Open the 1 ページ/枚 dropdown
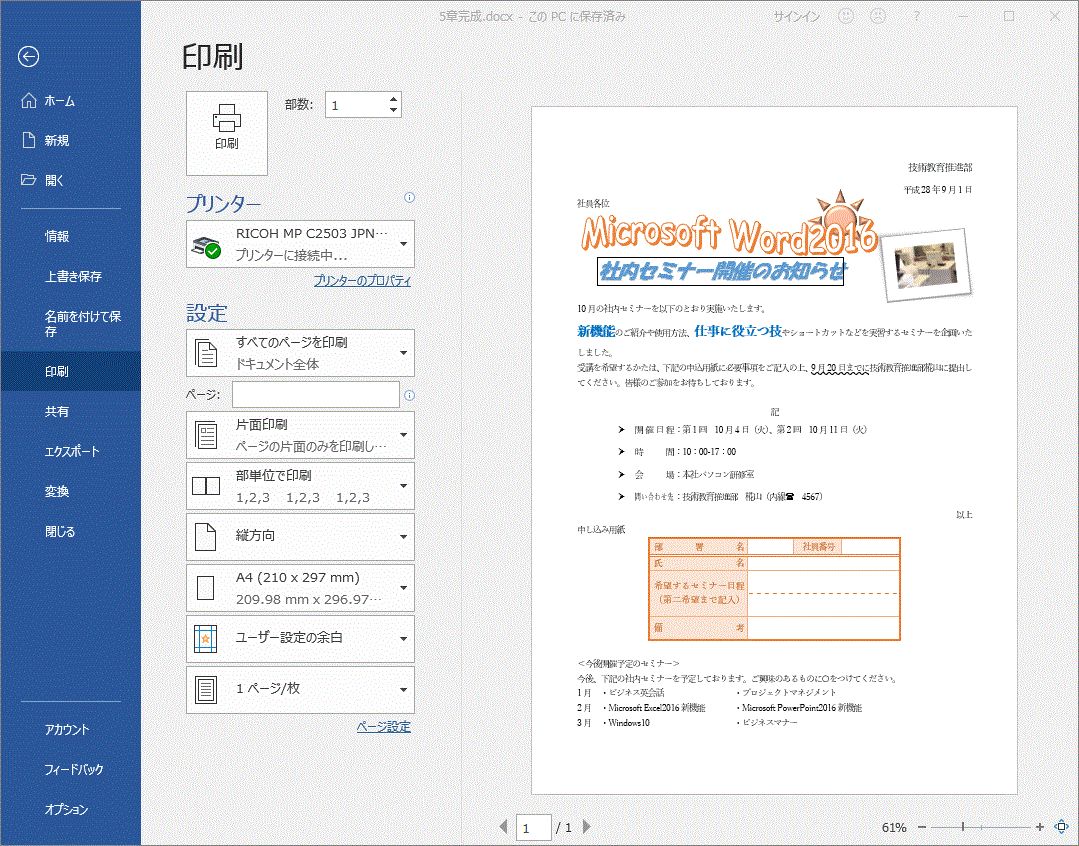Image resolution: width=1079 pixels, height=846 pixels. 300,690
